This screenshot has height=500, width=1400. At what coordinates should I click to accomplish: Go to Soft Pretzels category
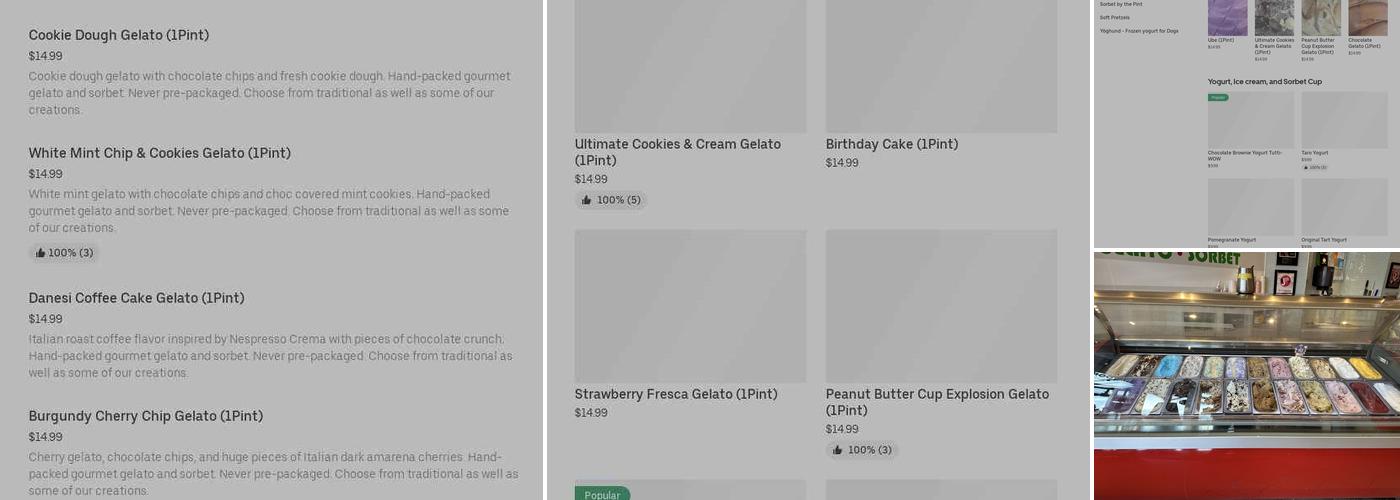[x=1114, y=17]
